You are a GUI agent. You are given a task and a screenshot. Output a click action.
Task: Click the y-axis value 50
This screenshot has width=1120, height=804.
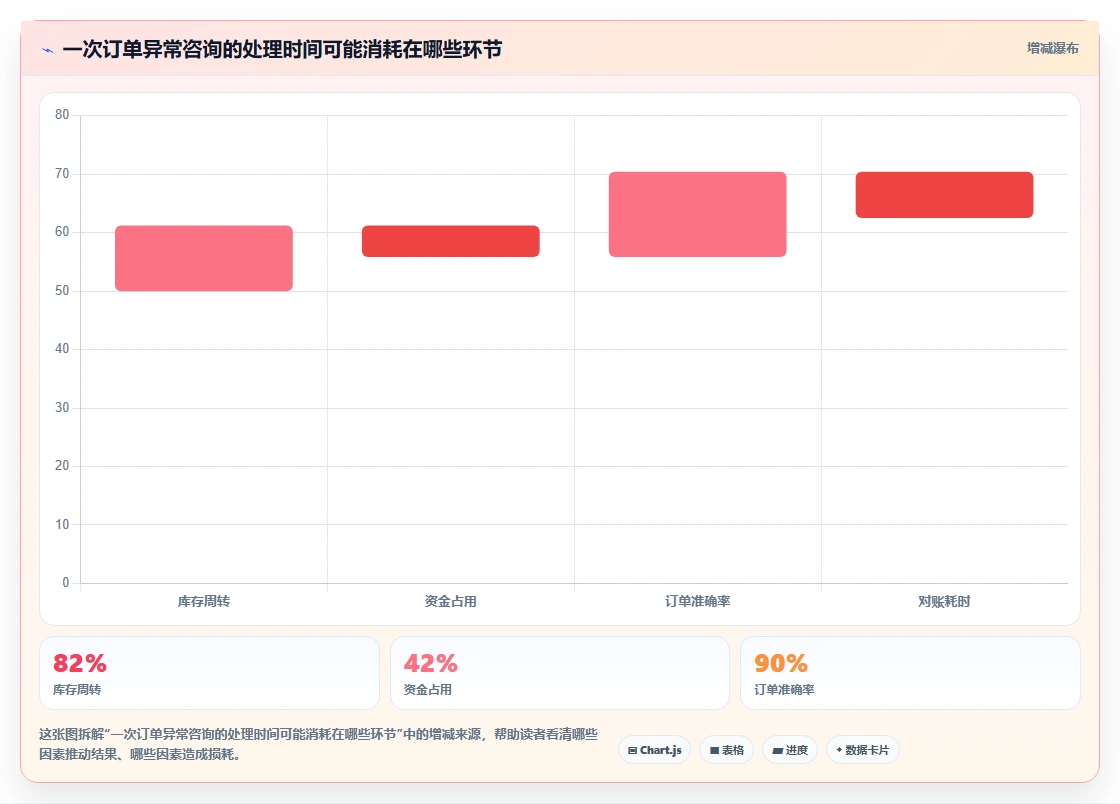click(62, 291)
